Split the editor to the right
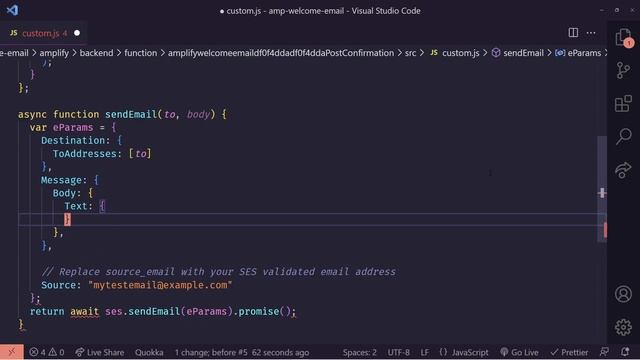This screenshot has width=640, height=360. click(573, 33)
